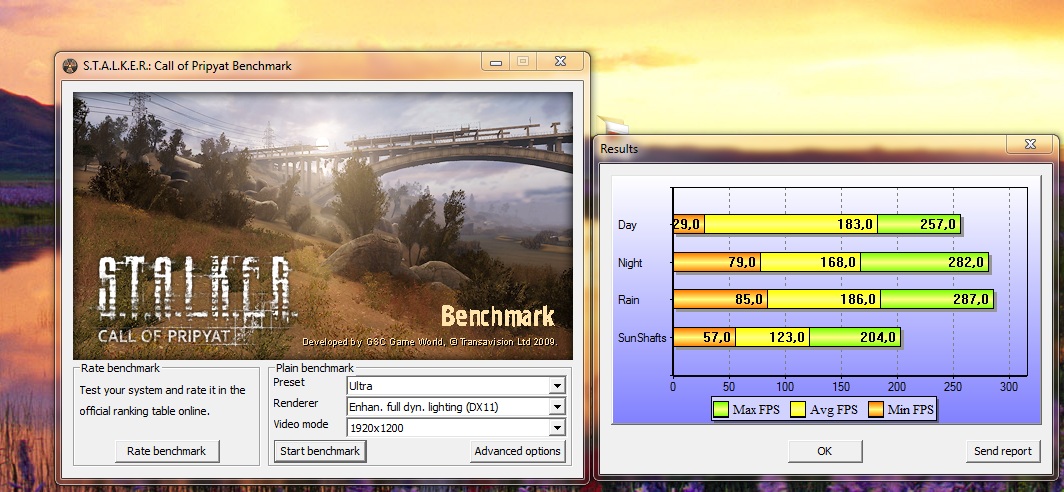Screen dimensions: 1064x492
Task: Confirm Results dialog with OK
Action: pos(824,451)
